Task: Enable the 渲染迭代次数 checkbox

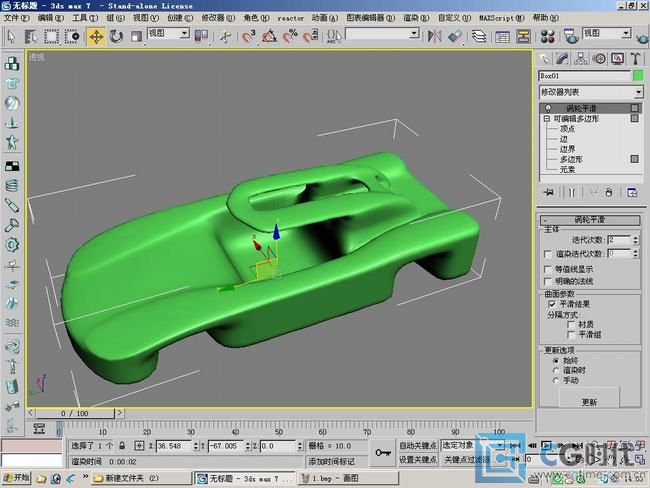Action: click(548, 254)
